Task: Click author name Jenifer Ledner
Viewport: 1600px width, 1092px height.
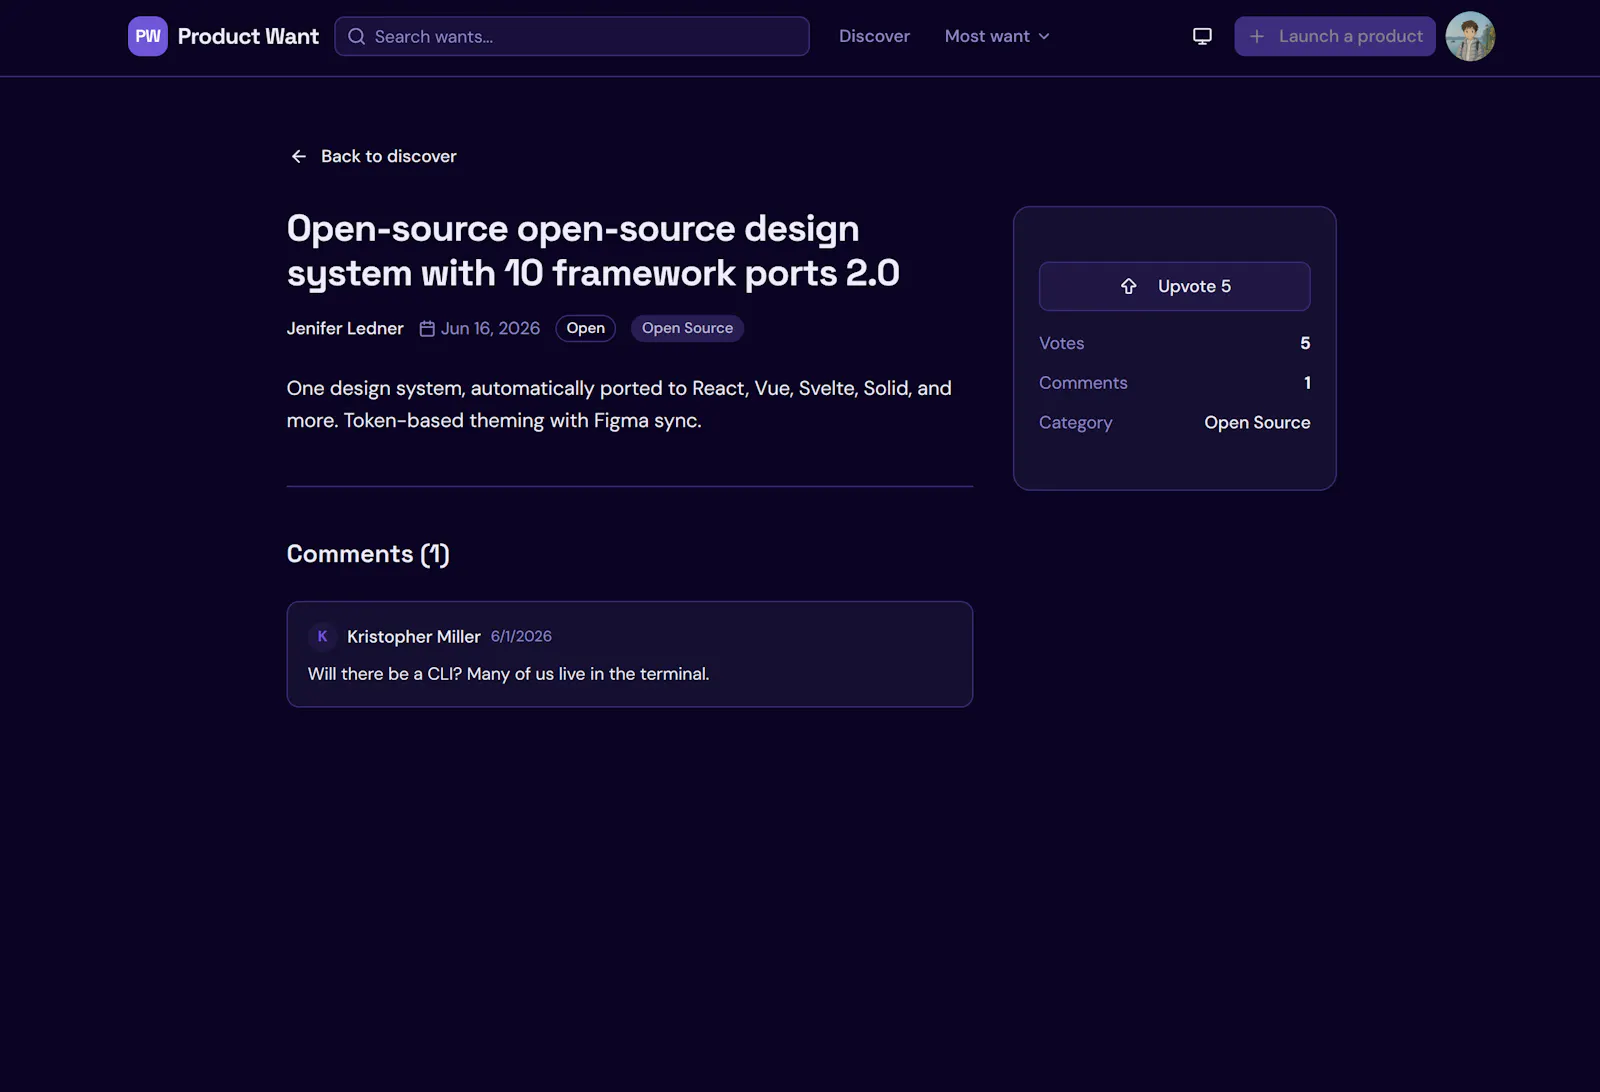Action: coord(345,328)
